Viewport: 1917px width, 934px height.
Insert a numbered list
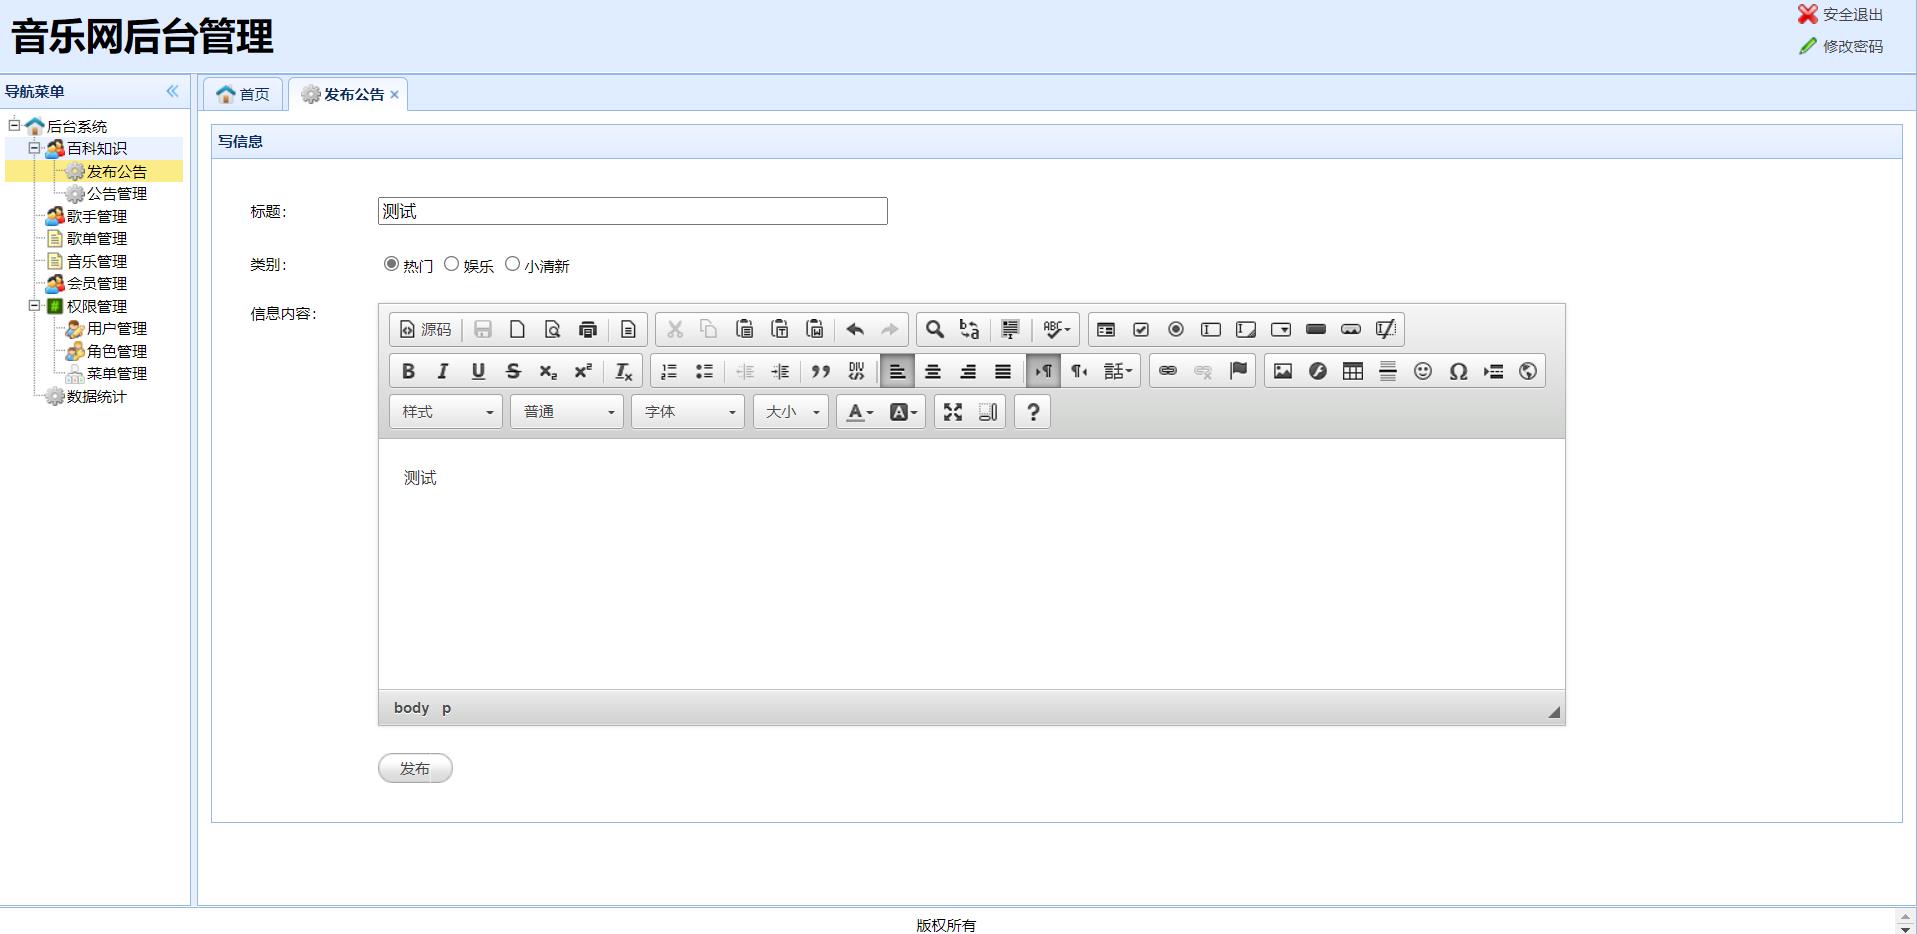tap(669, 371)
